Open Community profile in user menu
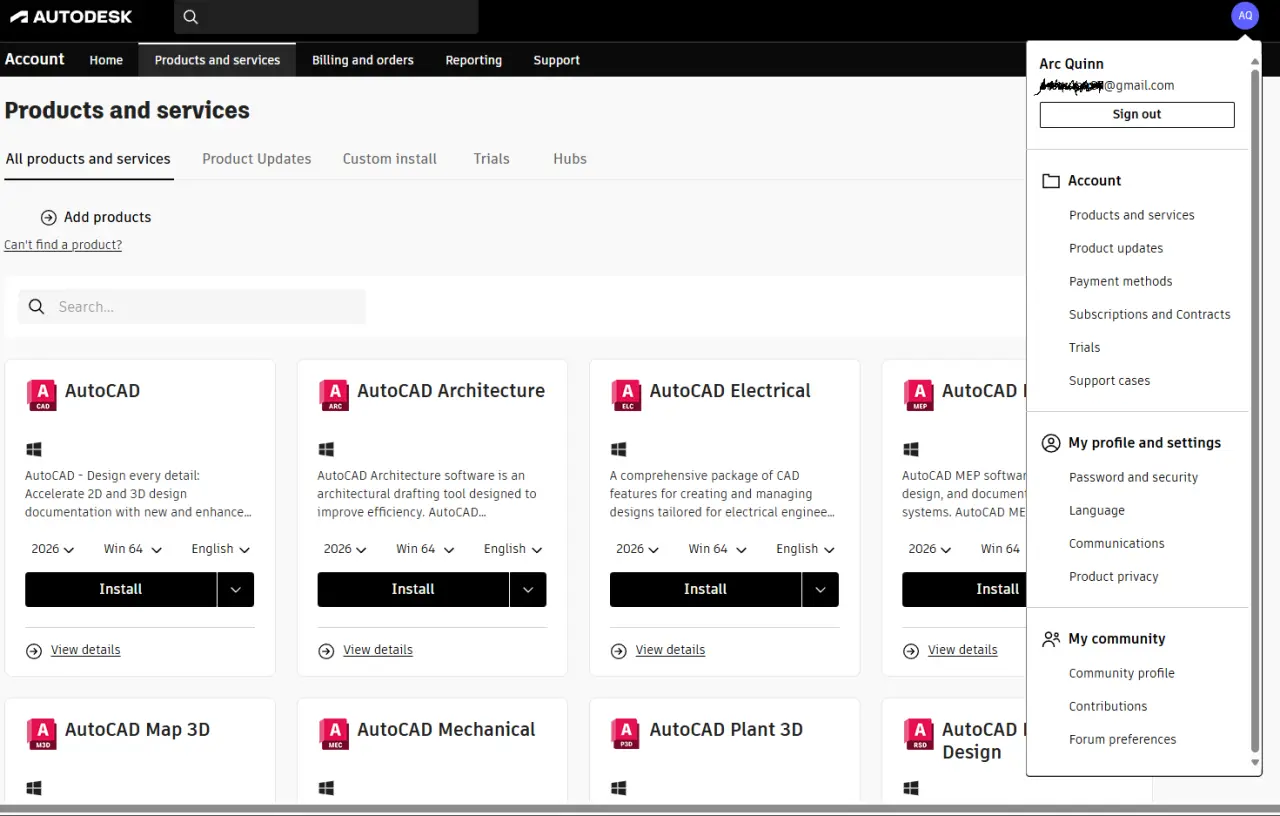The image size is (1280, 816). click(x=1122, y=674)
